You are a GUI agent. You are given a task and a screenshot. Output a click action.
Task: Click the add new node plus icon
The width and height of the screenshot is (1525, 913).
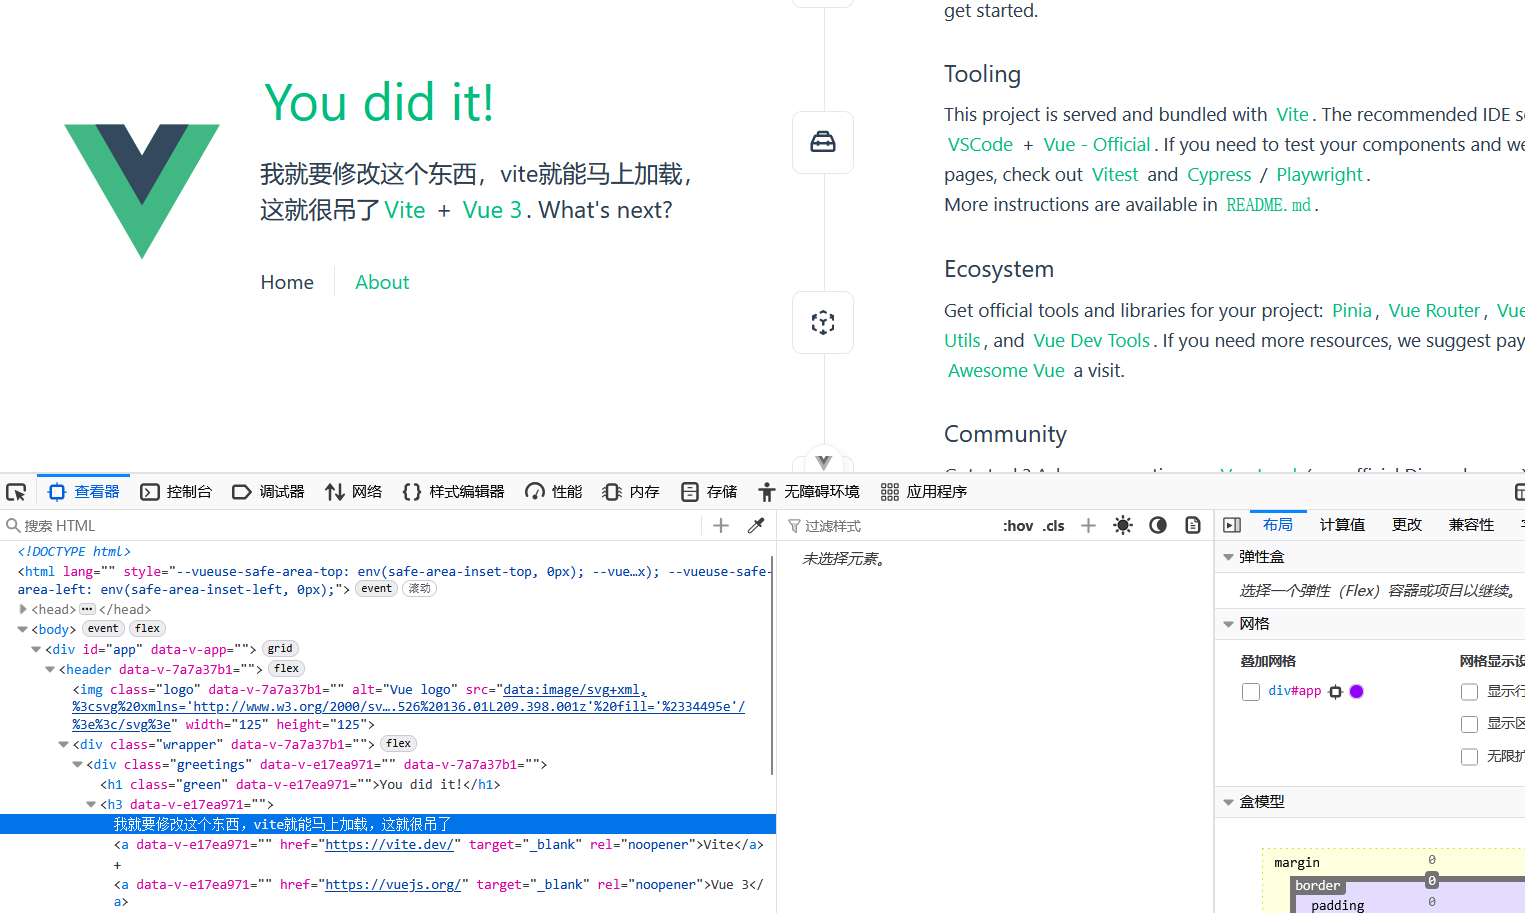tap(721, 526)
